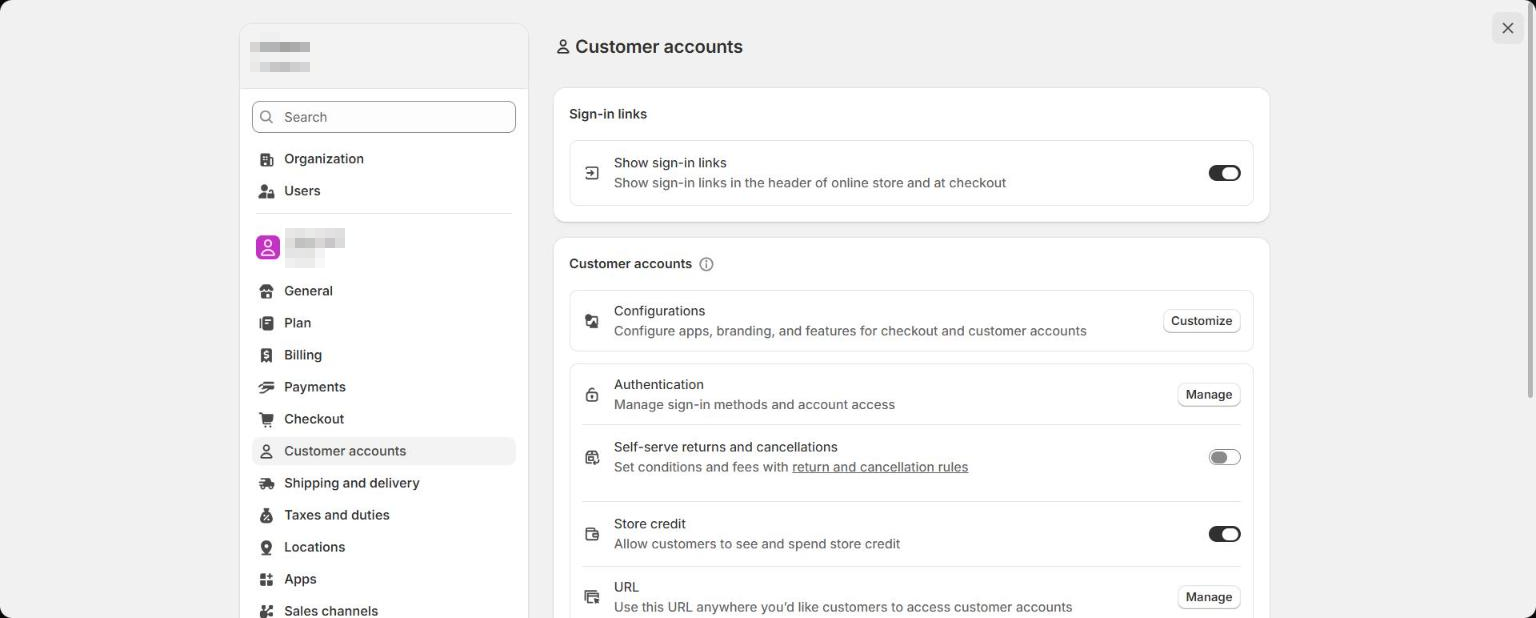Image resolution: width=1536 pixels, height=618 pixels.
Task: Open the Plan settings page
Action: tap(384, 323)
